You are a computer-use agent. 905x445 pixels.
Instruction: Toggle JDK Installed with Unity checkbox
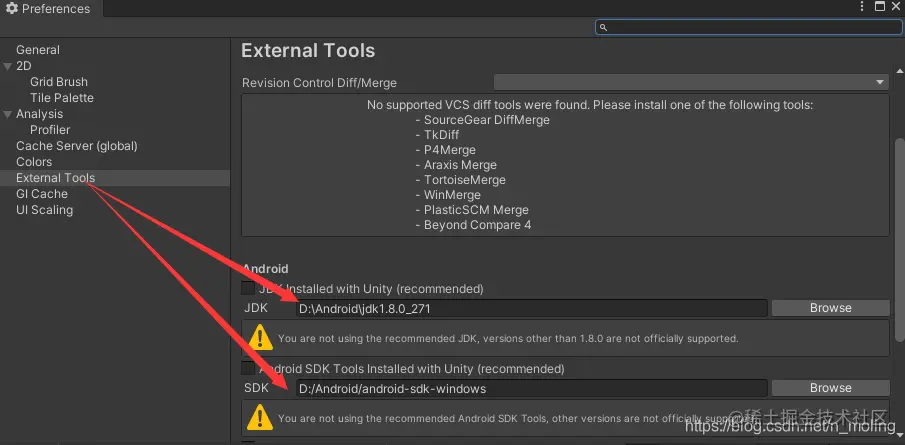248,288
